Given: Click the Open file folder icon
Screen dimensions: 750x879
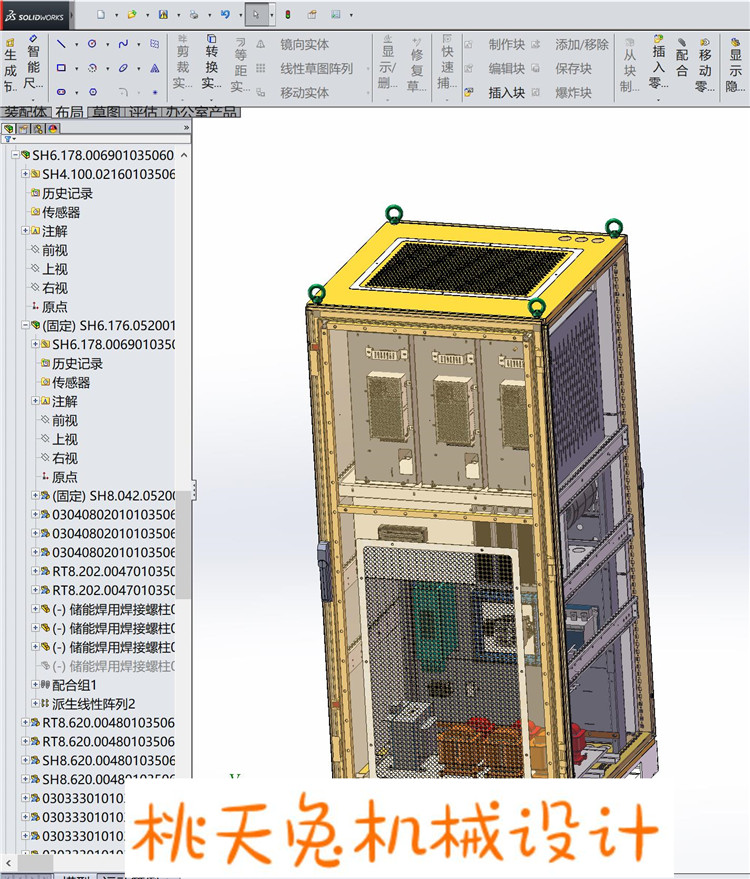Looking at the screenshot, I should pos(132,15).
